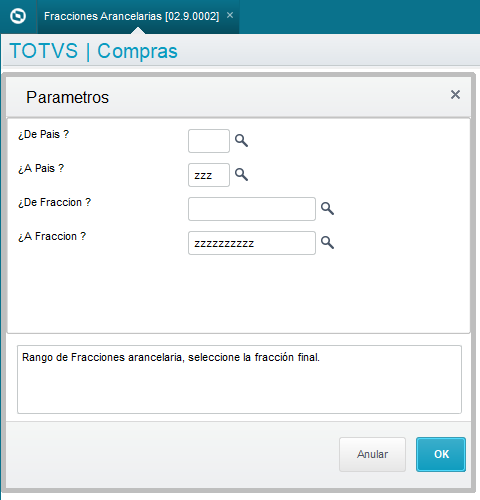Click the TOTVS logo icon
480x500 pixels.
tap(18, 16)
